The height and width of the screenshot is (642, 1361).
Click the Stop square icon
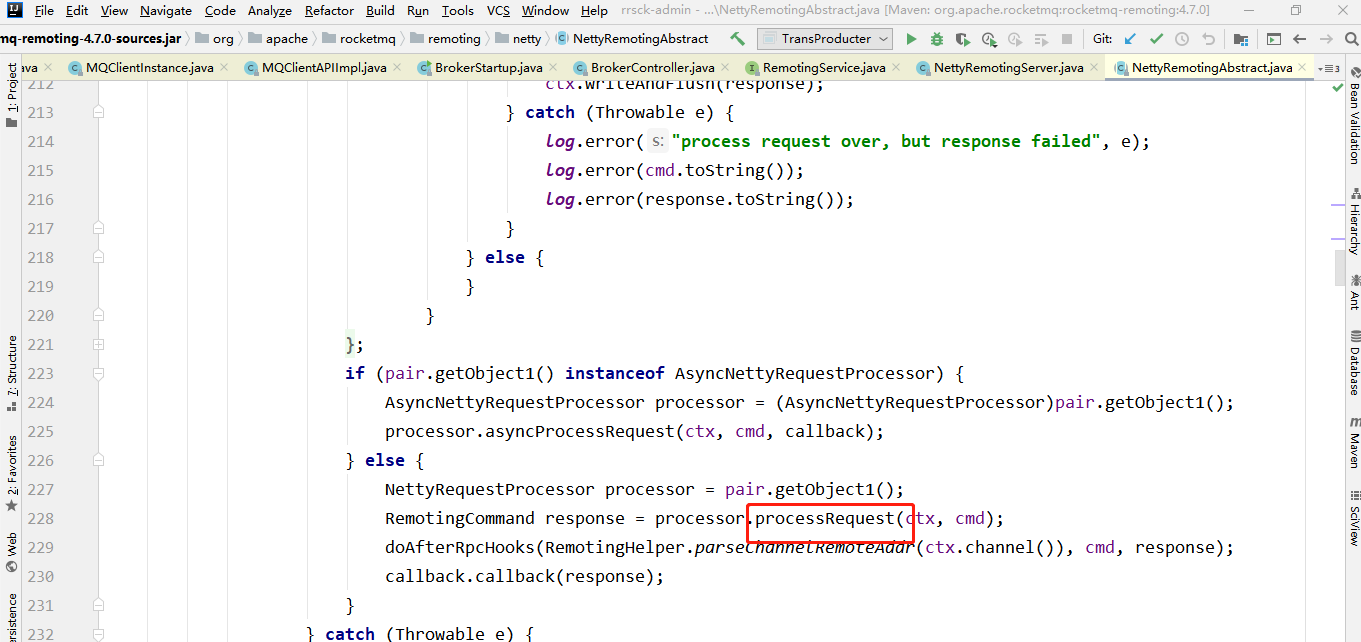point(1066,39)
